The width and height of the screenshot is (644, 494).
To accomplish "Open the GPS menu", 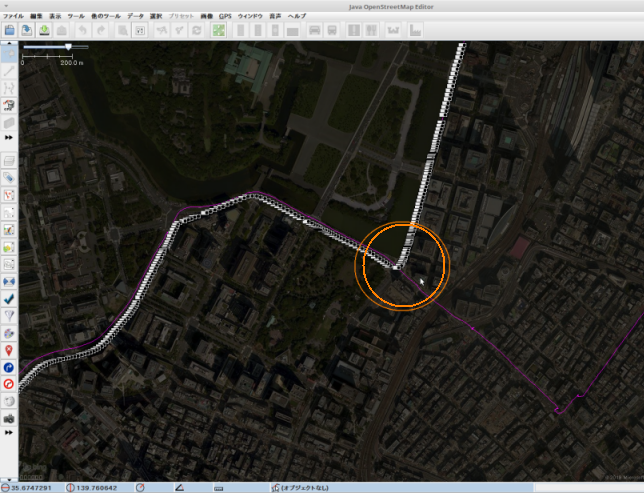I will click(x=225, y=16).
